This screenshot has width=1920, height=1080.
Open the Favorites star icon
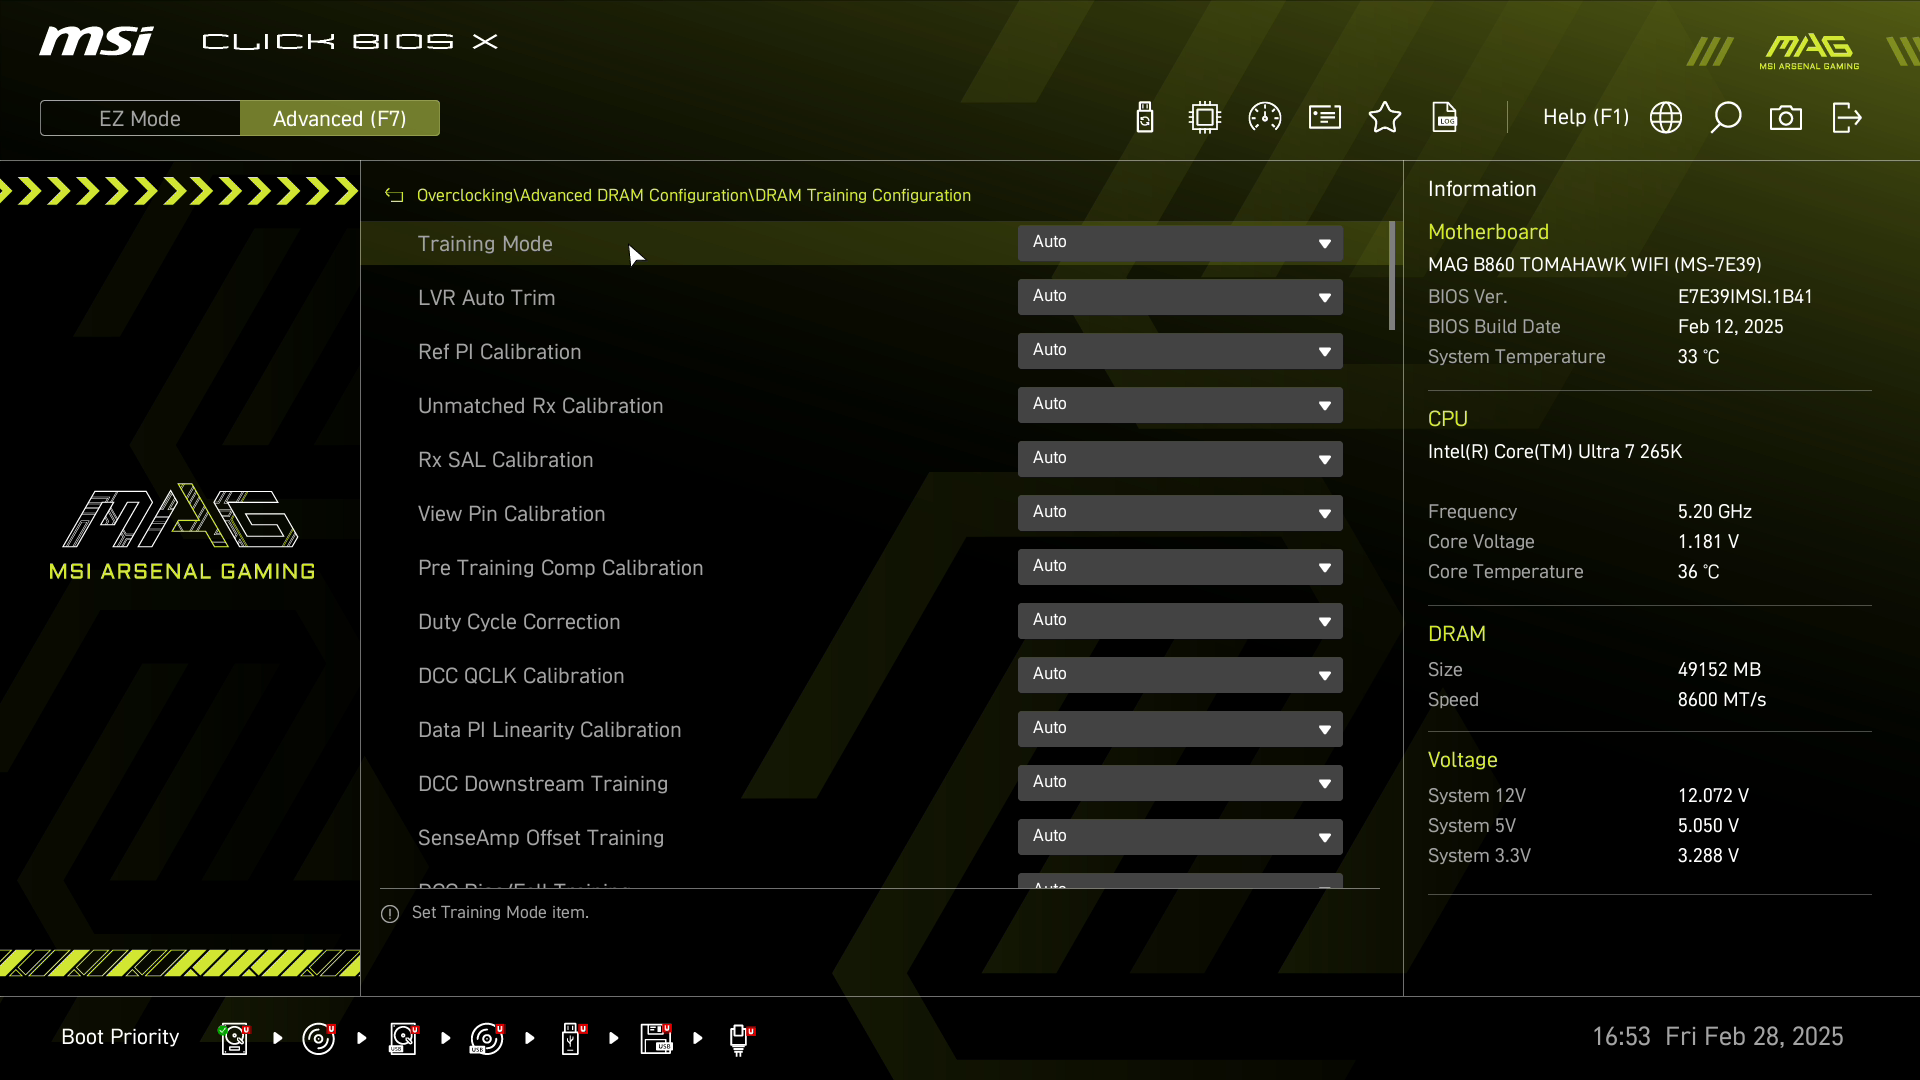(x=1385, y=118)
